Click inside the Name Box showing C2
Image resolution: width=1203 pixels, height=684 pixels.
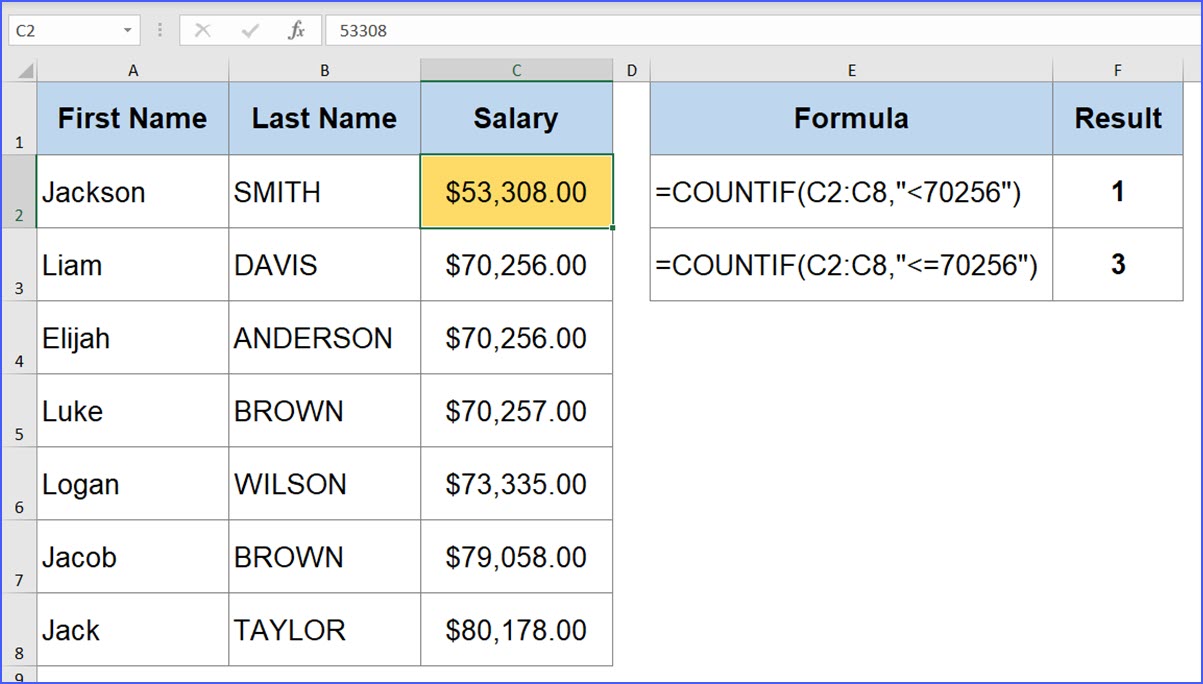click(x=60, y=30)
